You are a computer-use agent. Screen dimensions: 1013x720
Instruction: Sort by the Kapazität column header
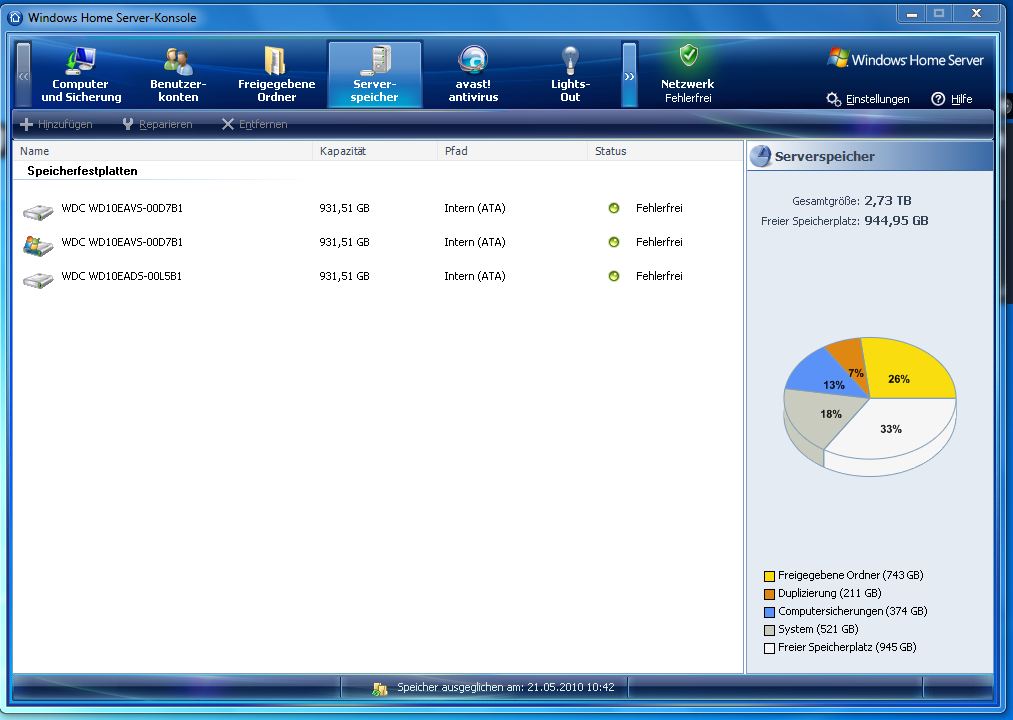click(x=375, y=151)
